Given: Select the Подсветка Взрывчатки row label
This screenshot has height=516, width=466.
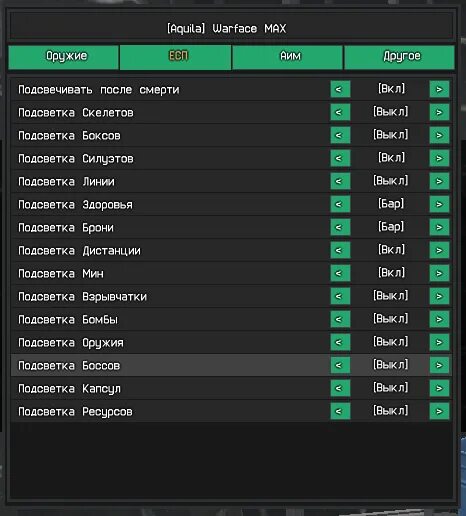Looking at the screenshot, I should (82, 297).
